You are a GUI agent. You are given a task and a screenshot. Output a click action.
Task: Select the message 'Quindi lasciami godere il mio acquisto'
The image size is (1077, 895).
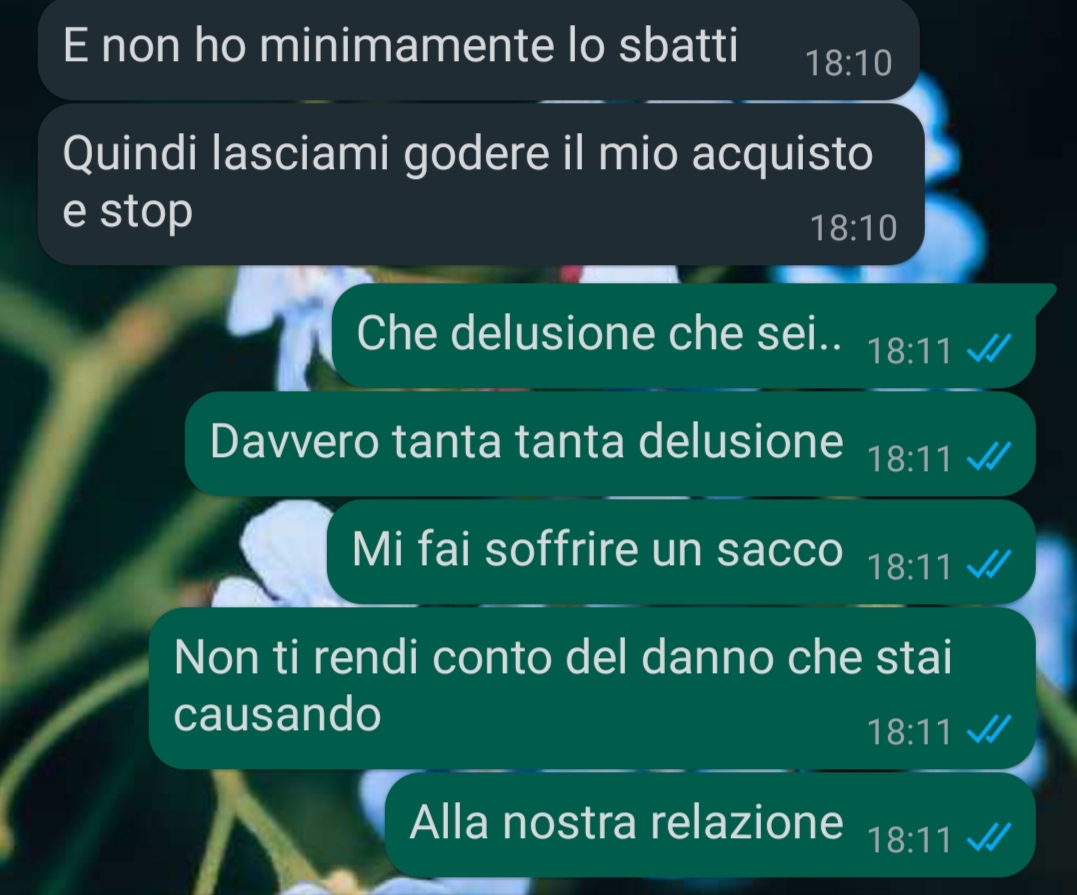[481, 184]
